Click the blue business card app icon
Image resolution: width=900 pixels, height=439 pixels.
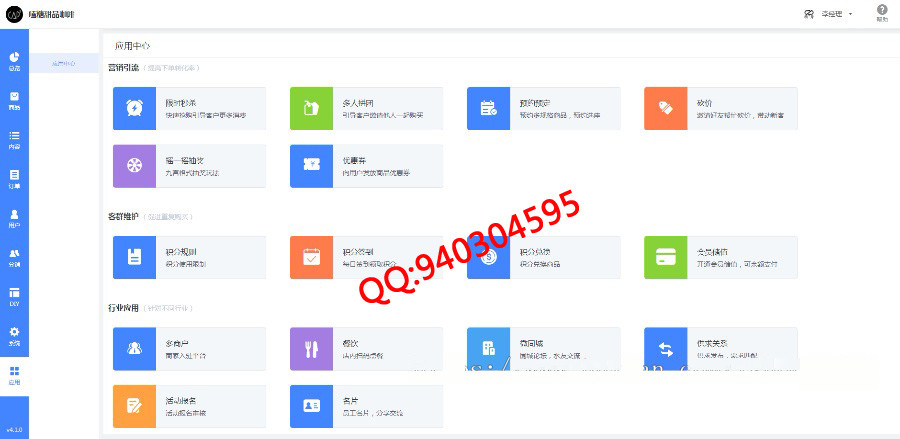click(311, 406)
